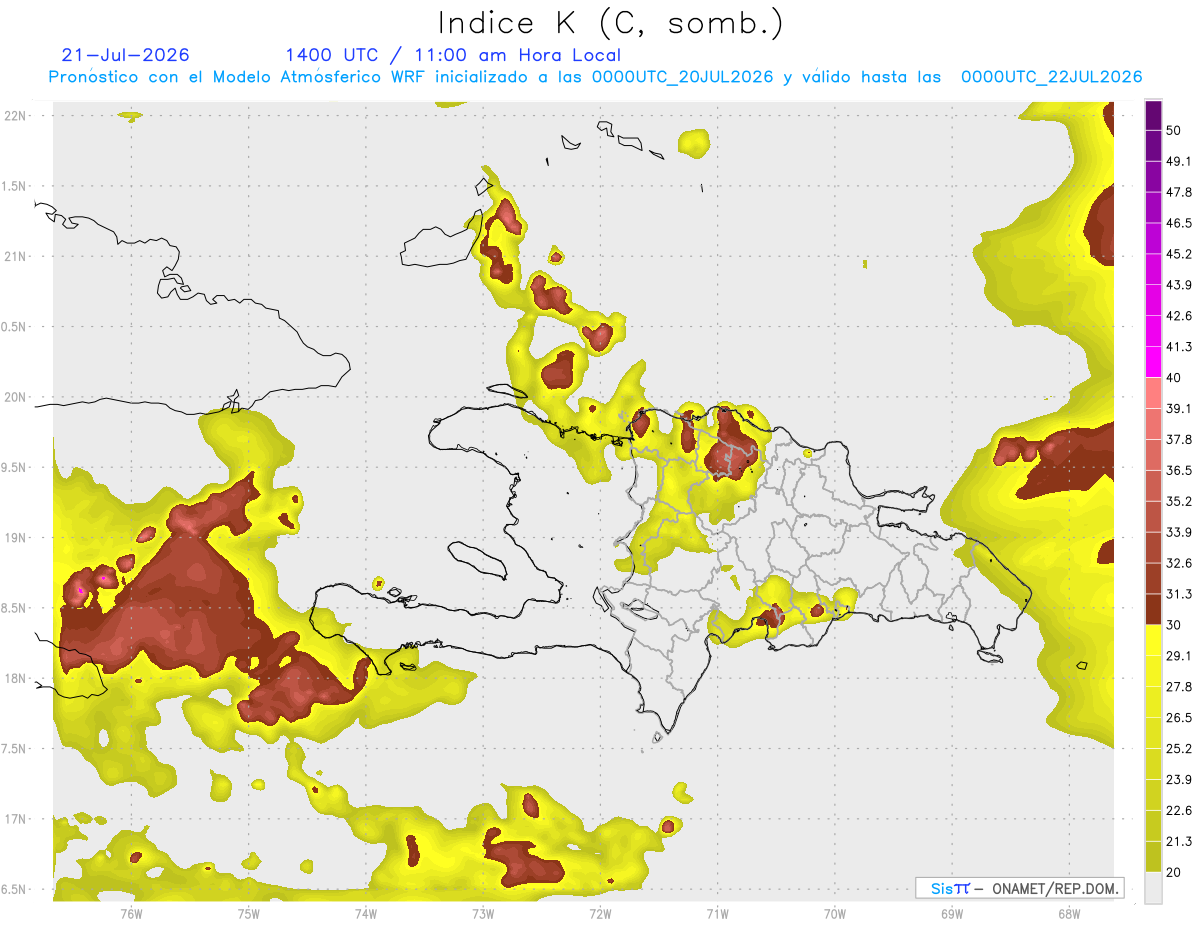Viewport: 1200px width, 927px height.
Task: Pick the dark brown legend swatch just above 30
Action: (1153, 609)
